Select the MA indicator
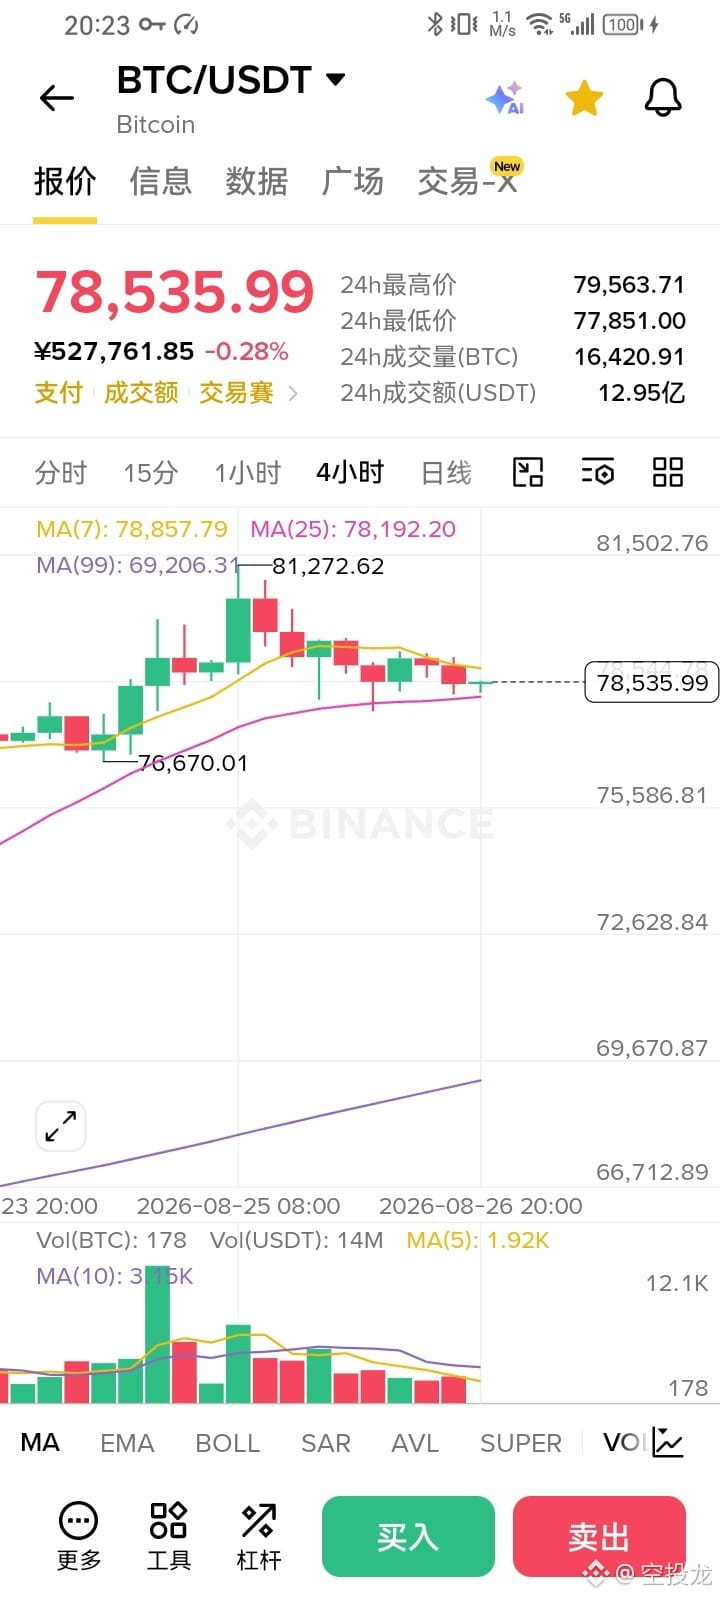Screen dimensions: 720x1600 click(40, 1442)
